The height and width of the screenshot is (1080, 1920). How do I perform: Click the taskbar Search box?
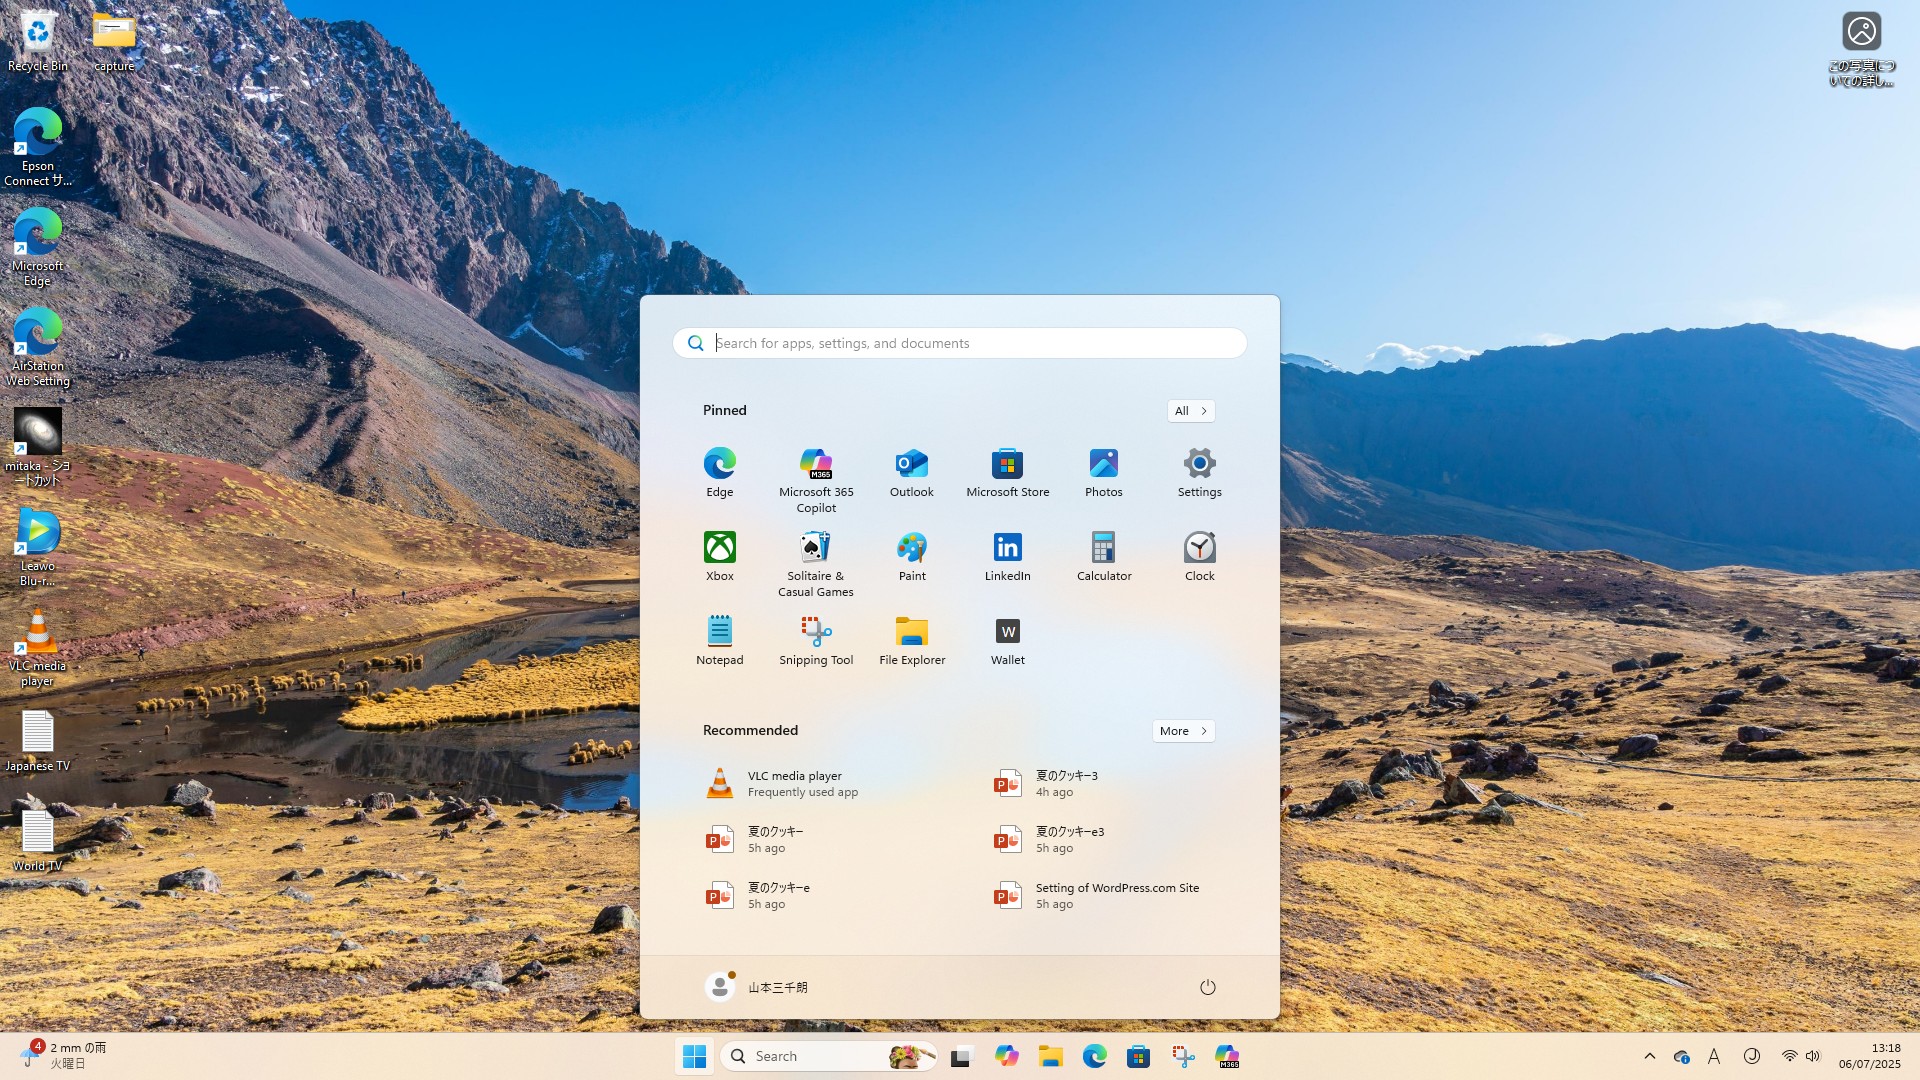pyautogui.click(x=828, y=1056)
